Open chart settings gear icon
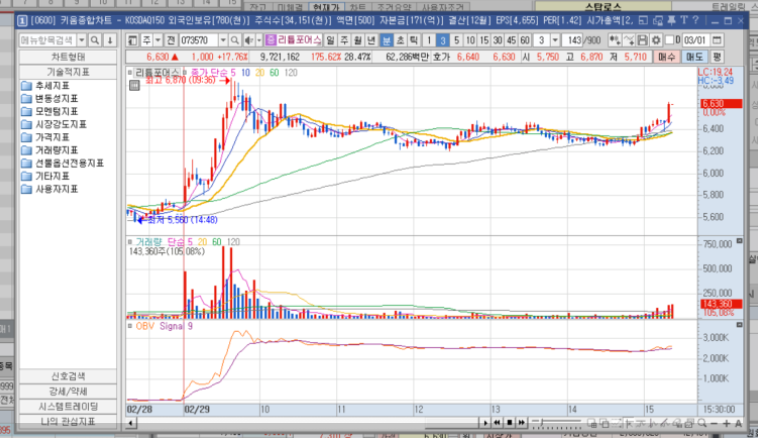758x438 pixels. (656, 40)
